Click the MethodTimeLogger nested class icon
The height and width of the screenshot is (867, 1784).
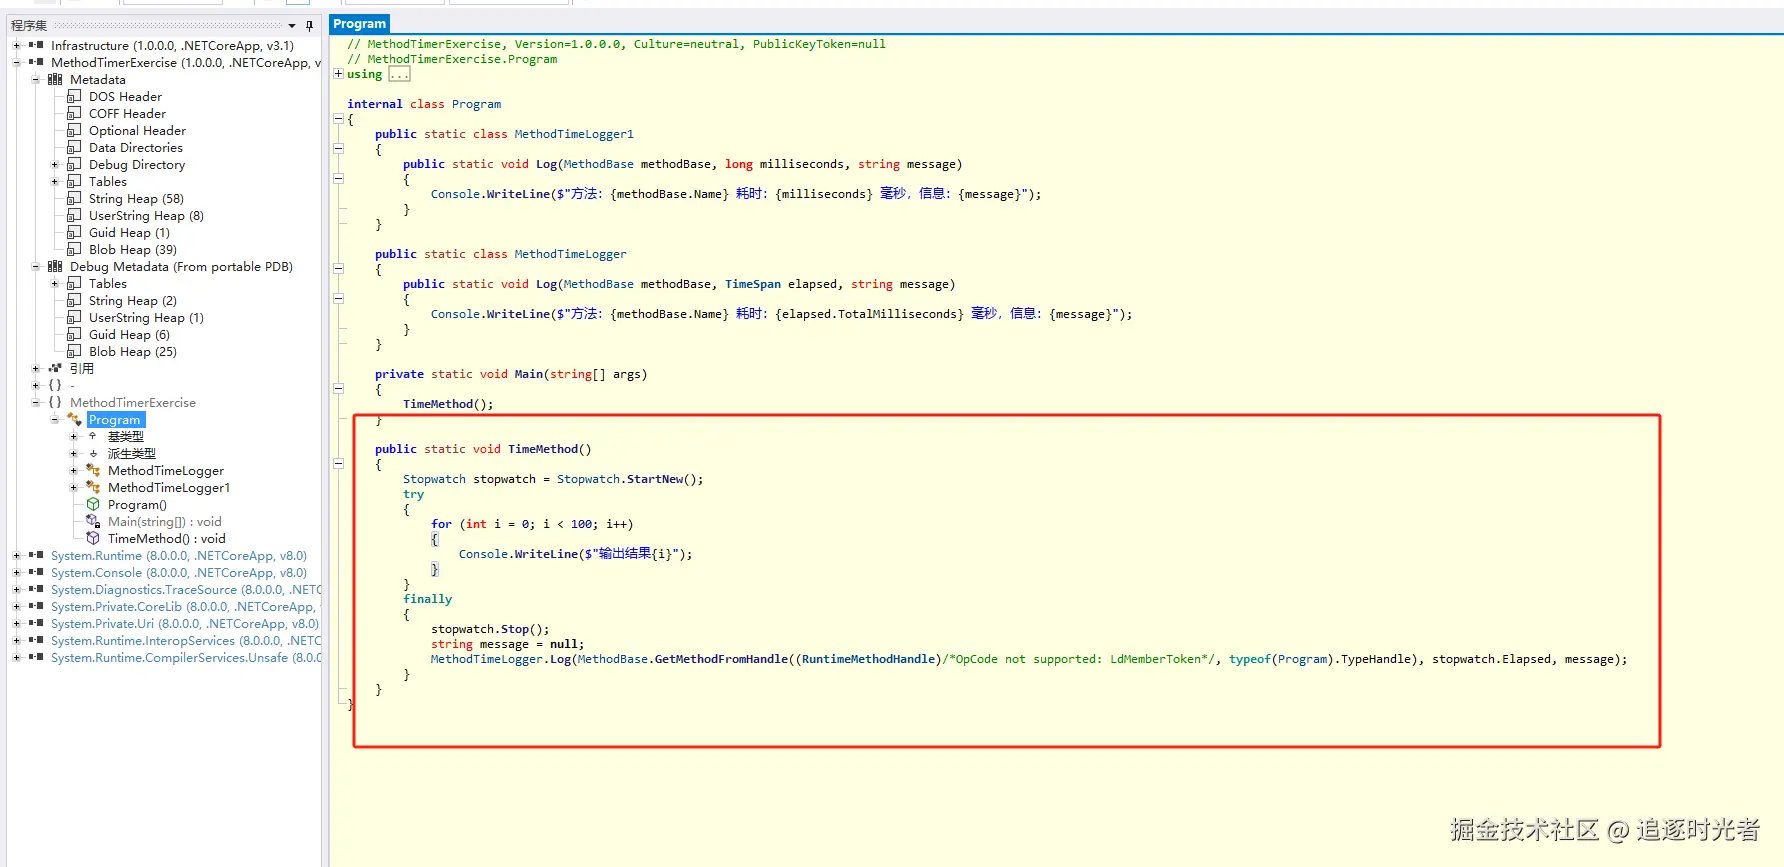pyautogui.click(x=93, y=470)
